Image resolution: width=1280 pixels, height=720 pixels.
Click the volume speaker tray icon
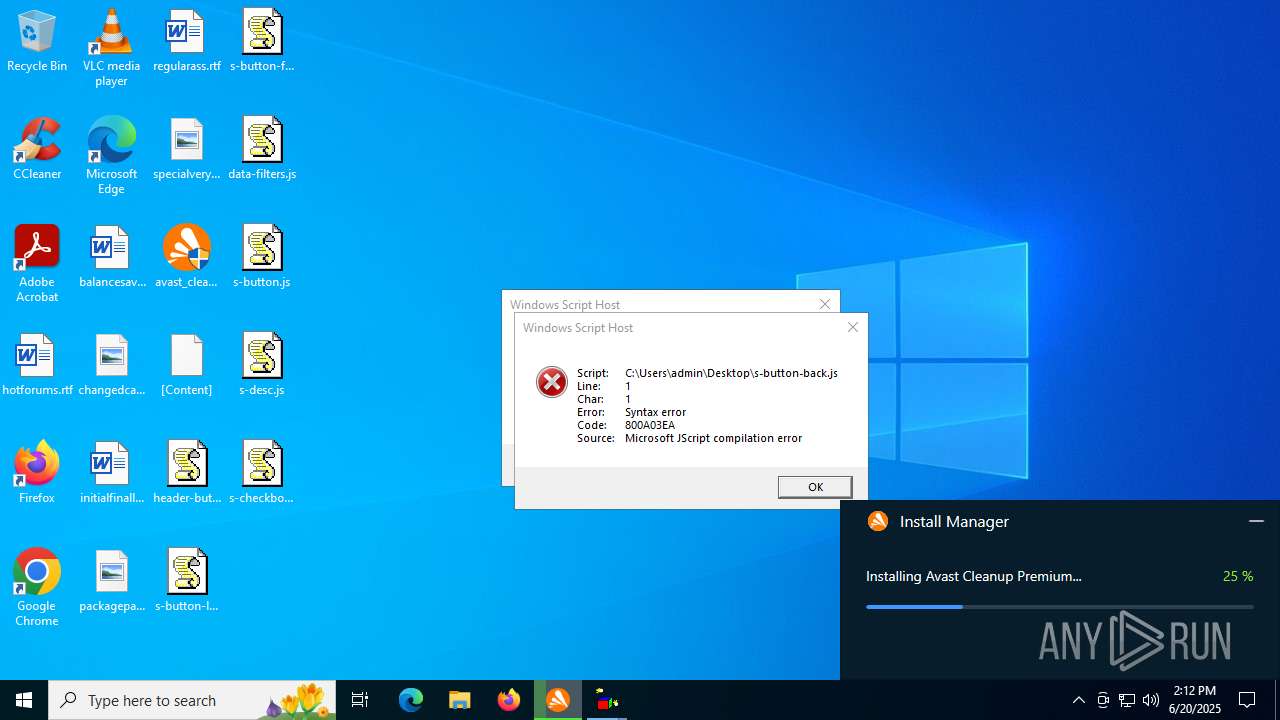pyautogui.click(x=1151, y=700)
